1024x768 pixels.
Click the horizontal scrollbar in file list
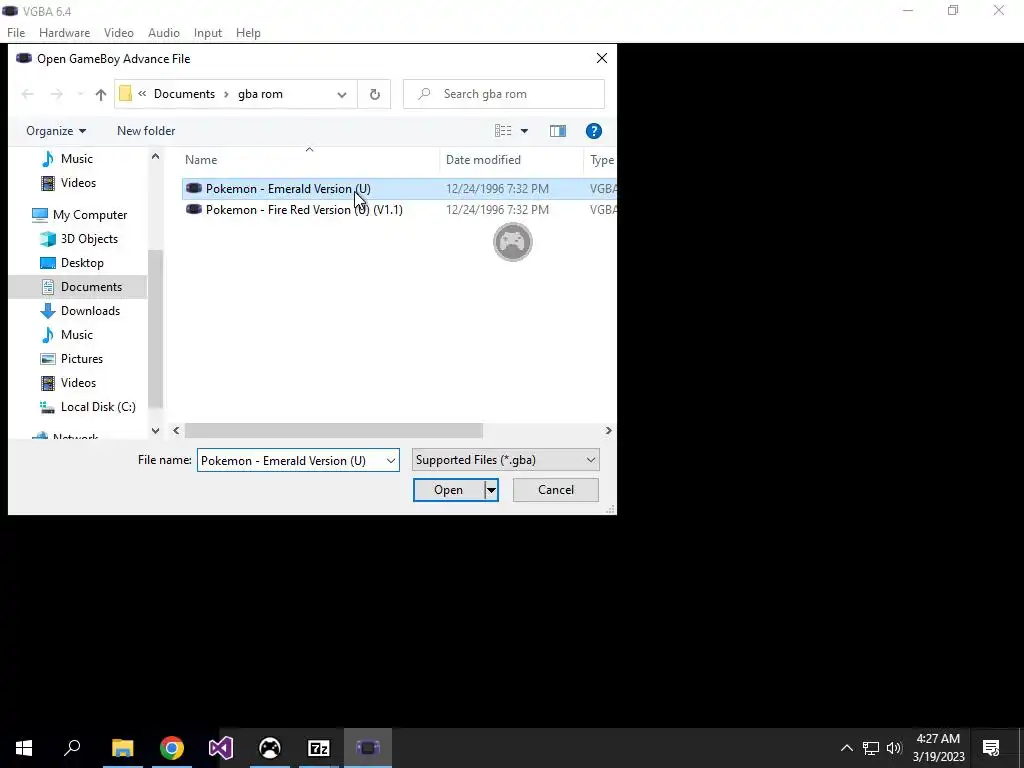click(x=334, y=430)
